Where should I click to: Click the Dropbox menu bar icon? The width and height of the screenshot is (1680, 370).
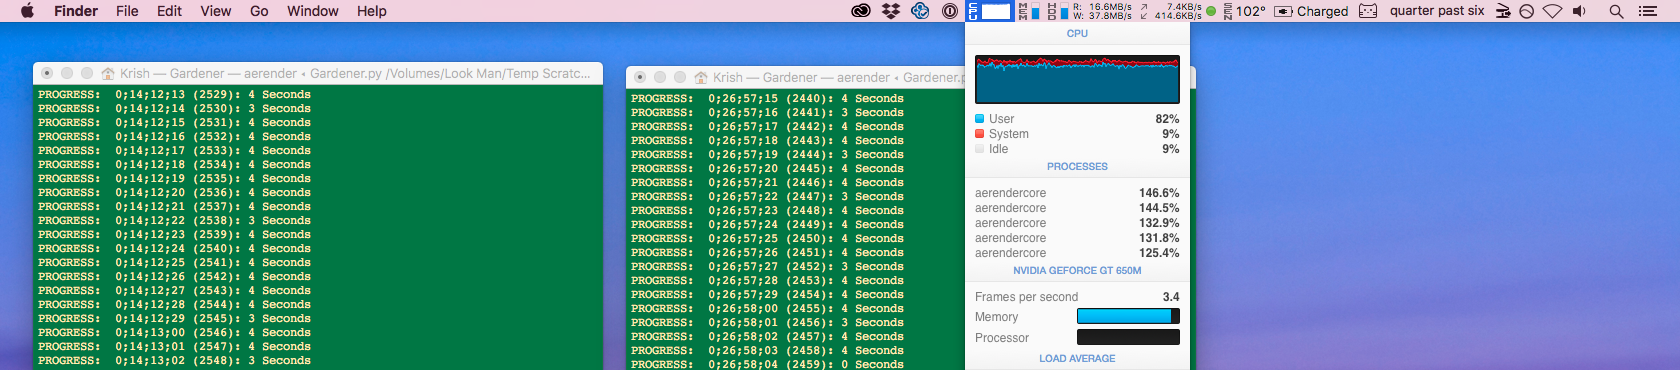click(x=890, y=11)
